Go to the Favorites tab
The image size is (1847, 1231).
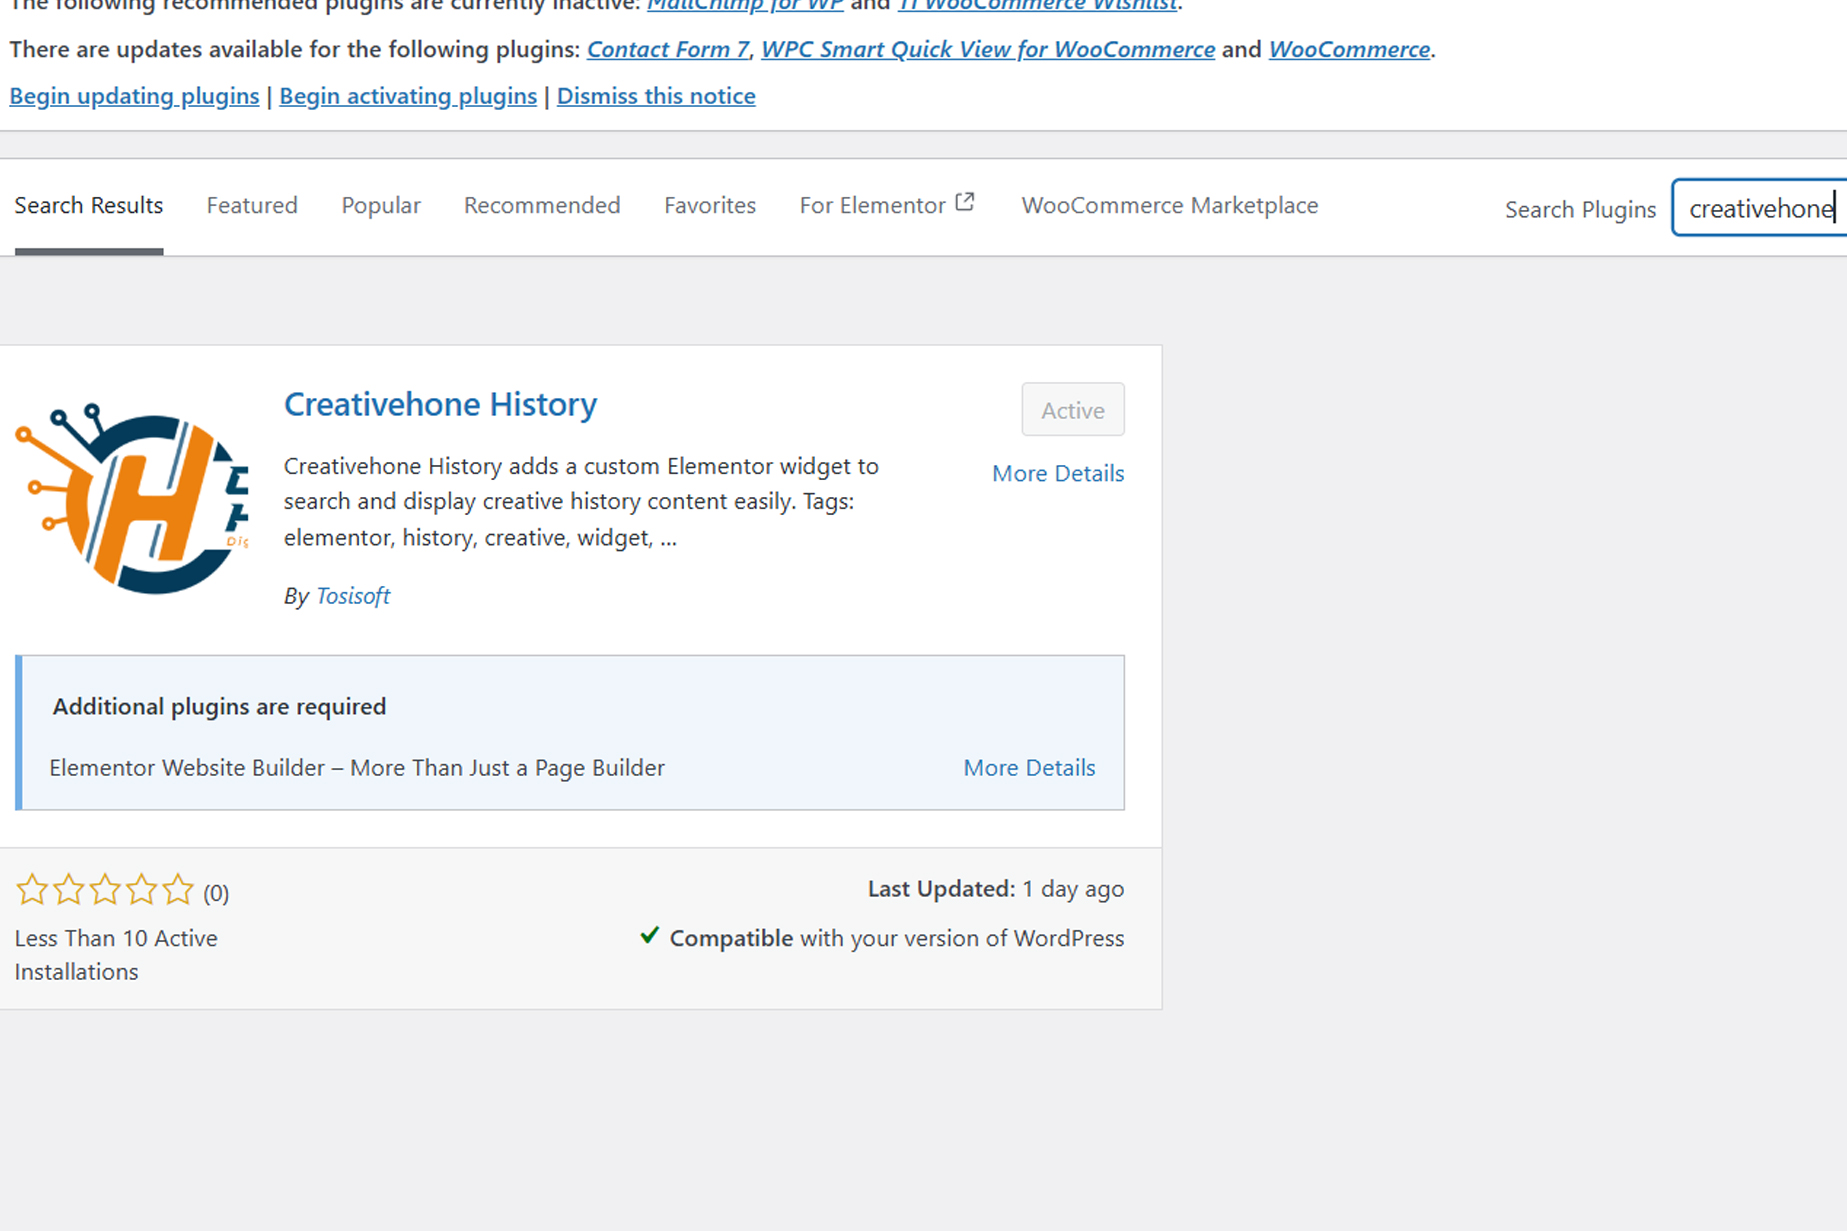click(x=710, y=206)
